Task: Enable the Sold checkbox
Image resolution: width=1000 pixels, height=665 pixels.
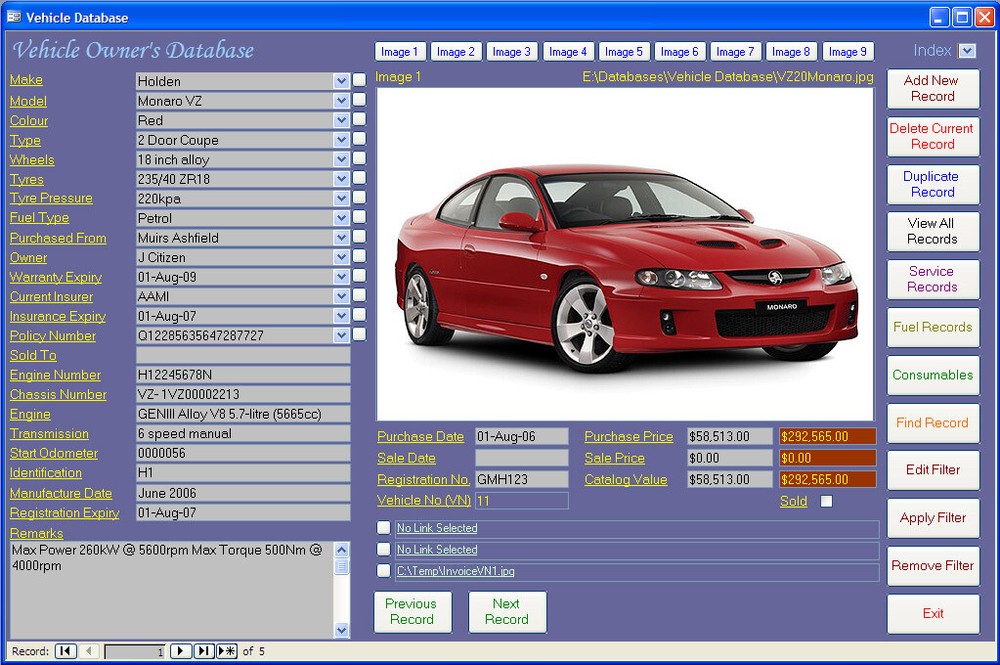Action: pyautogui.click(x=826, y=502)
